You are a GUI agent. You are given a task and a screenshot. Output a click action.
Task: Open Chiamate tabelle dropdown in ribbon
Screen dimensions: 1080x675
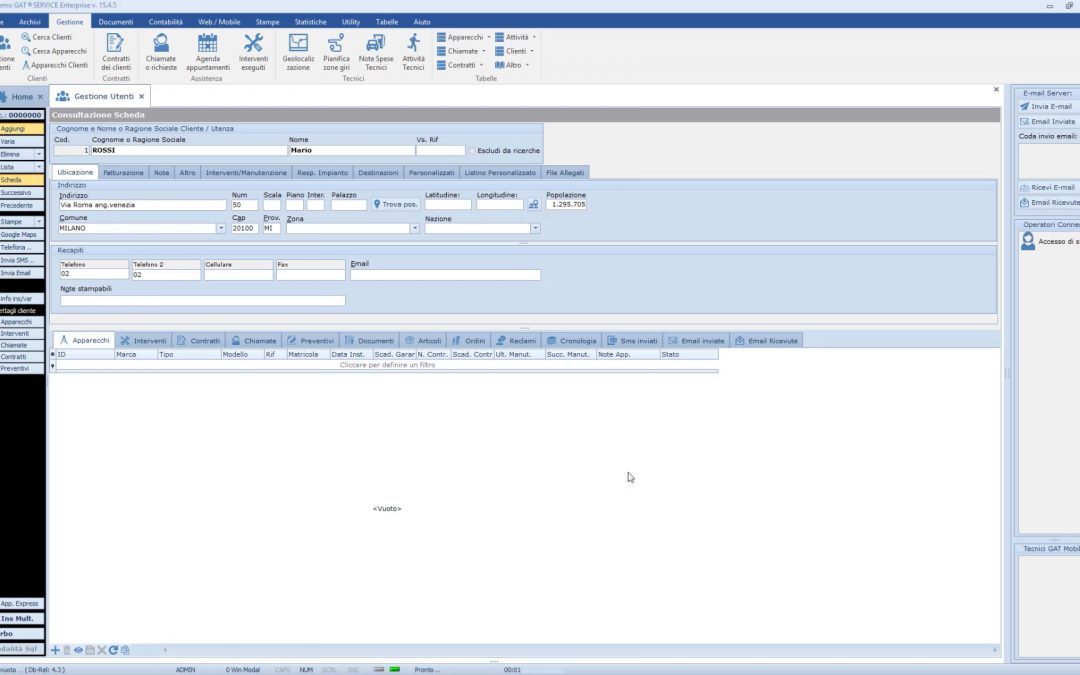(461, 51)
